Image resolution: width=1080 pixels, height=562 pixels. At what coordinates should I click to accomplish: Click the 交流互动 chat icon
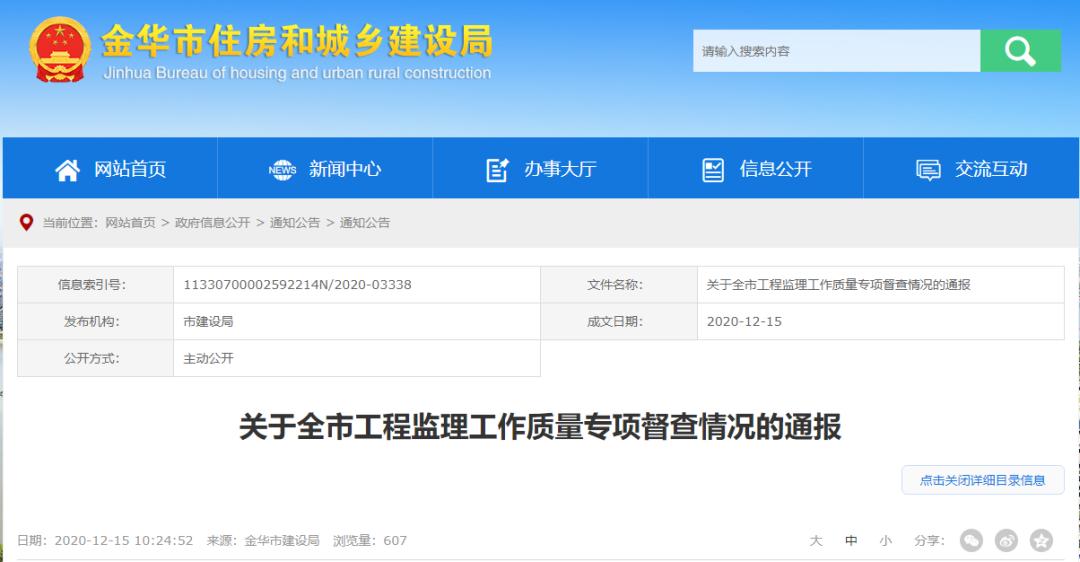point(928,170)
